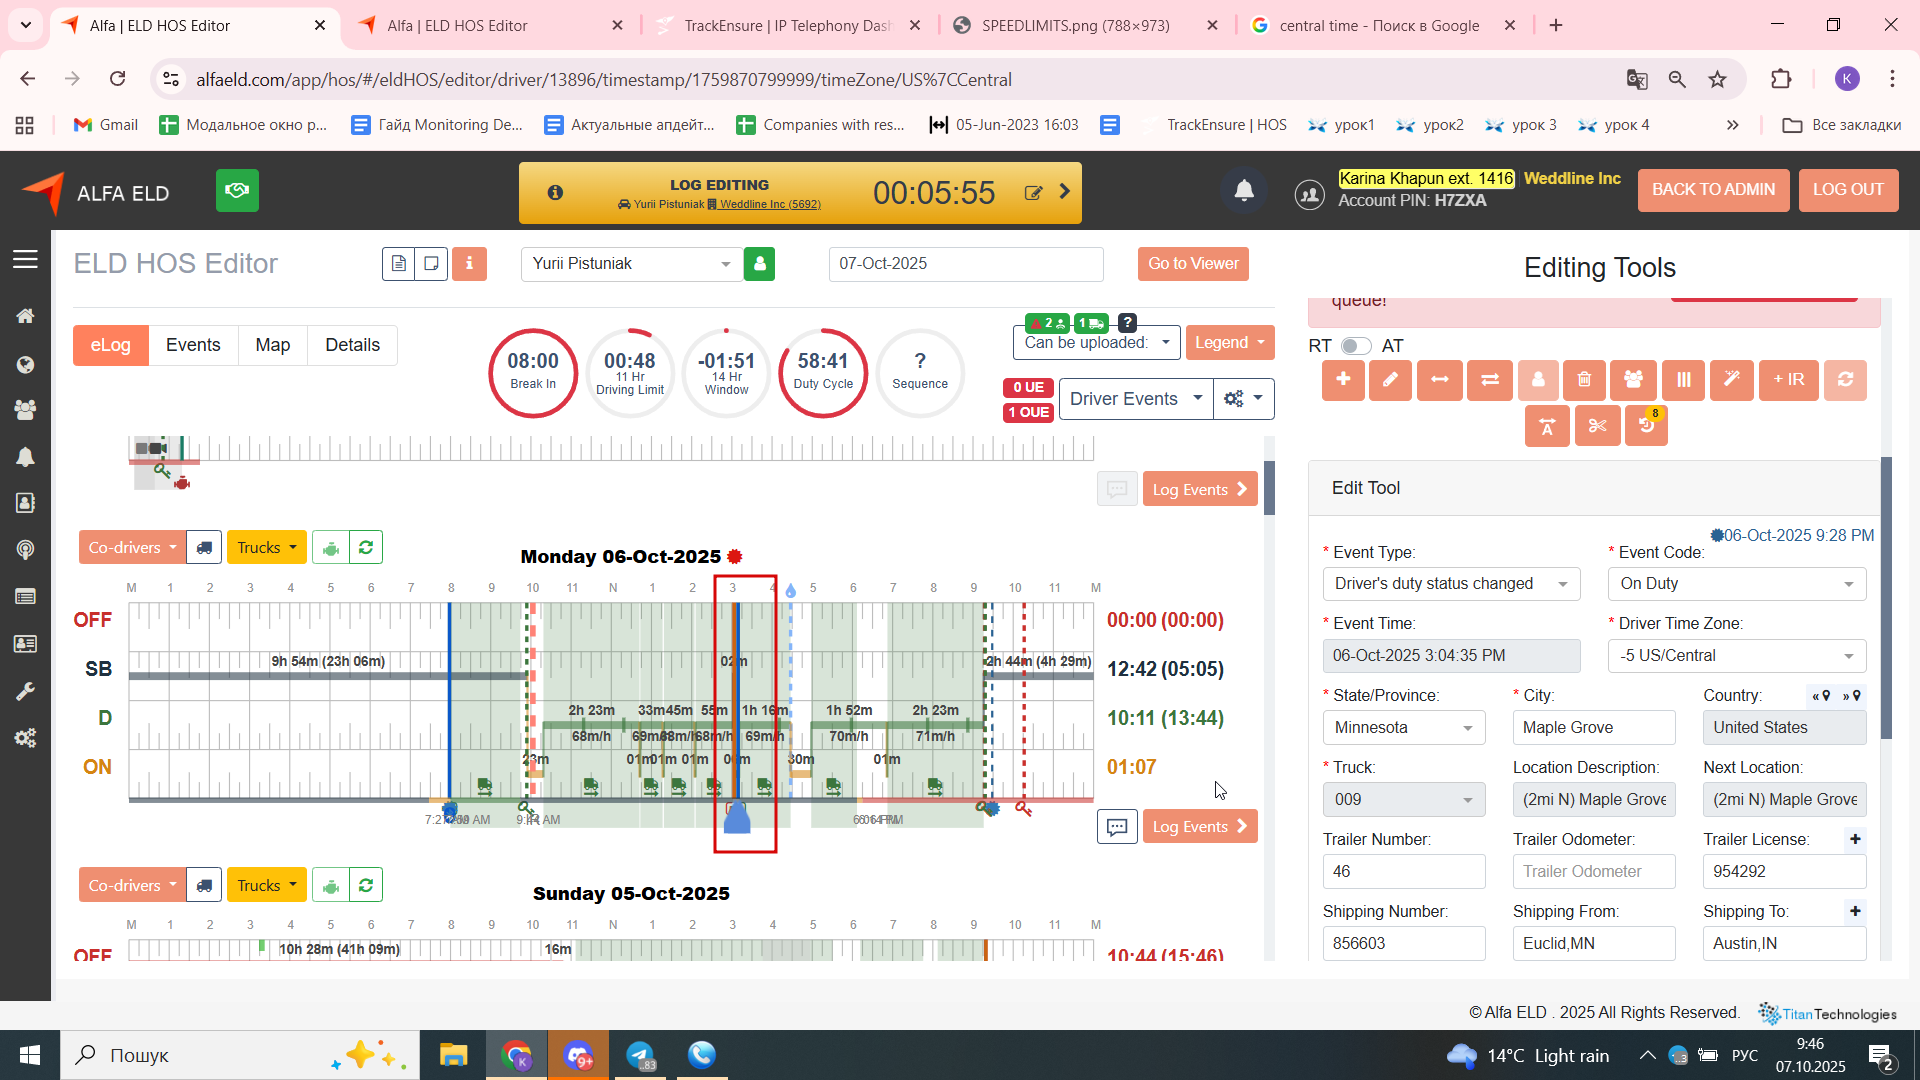Click the magic wand tool
Image resolution: width=1920 pixels, height=1080 pixels.
1731,380
